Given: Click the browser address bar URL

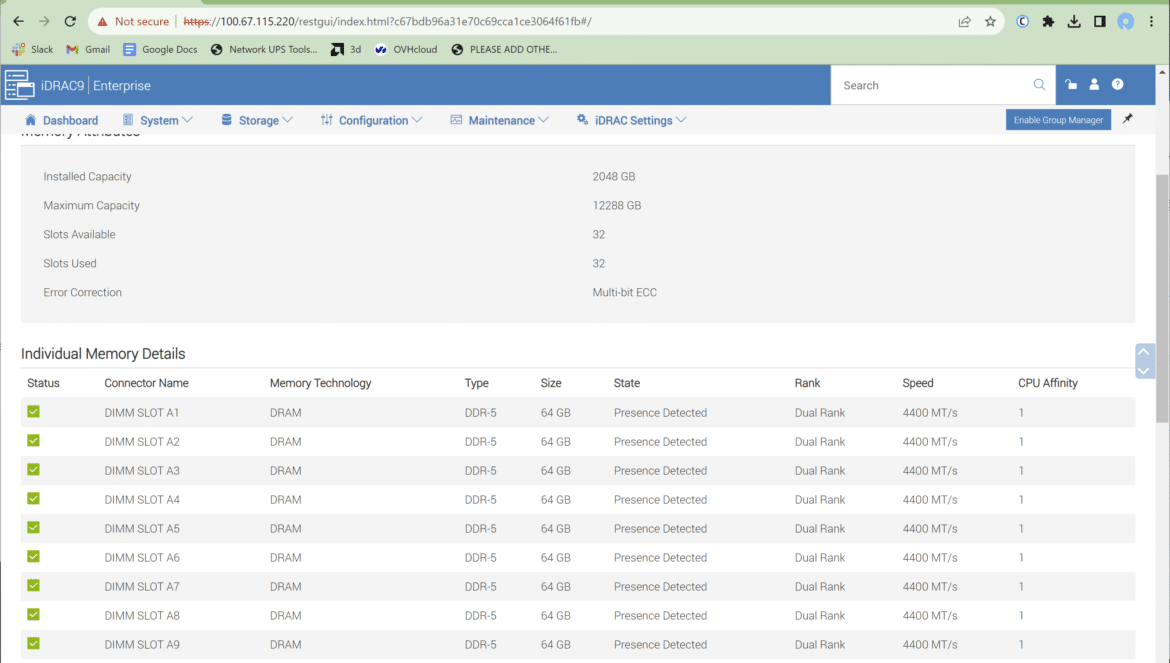Looking at the screenshot, I should 387,22.
